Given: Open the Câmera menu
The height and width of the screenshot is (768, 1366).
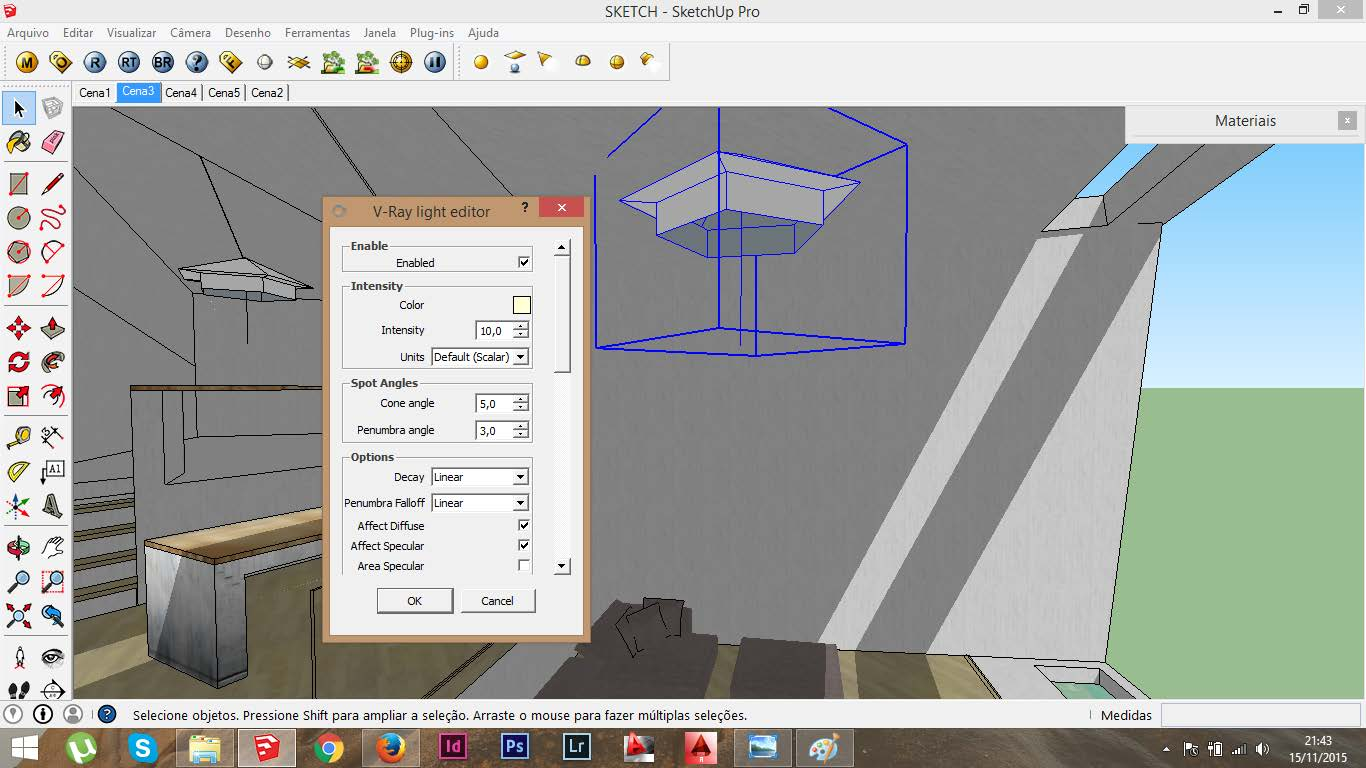Looking at the screenshot, I should pyautogui.click(x=190, y=32).
